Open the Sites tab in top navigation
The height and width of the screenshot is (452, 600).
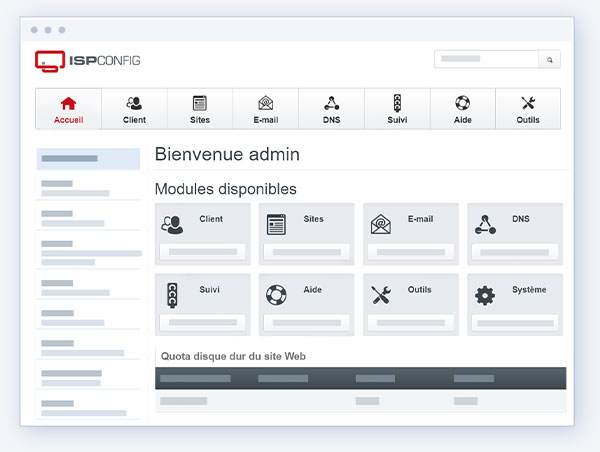coord(200,109)
